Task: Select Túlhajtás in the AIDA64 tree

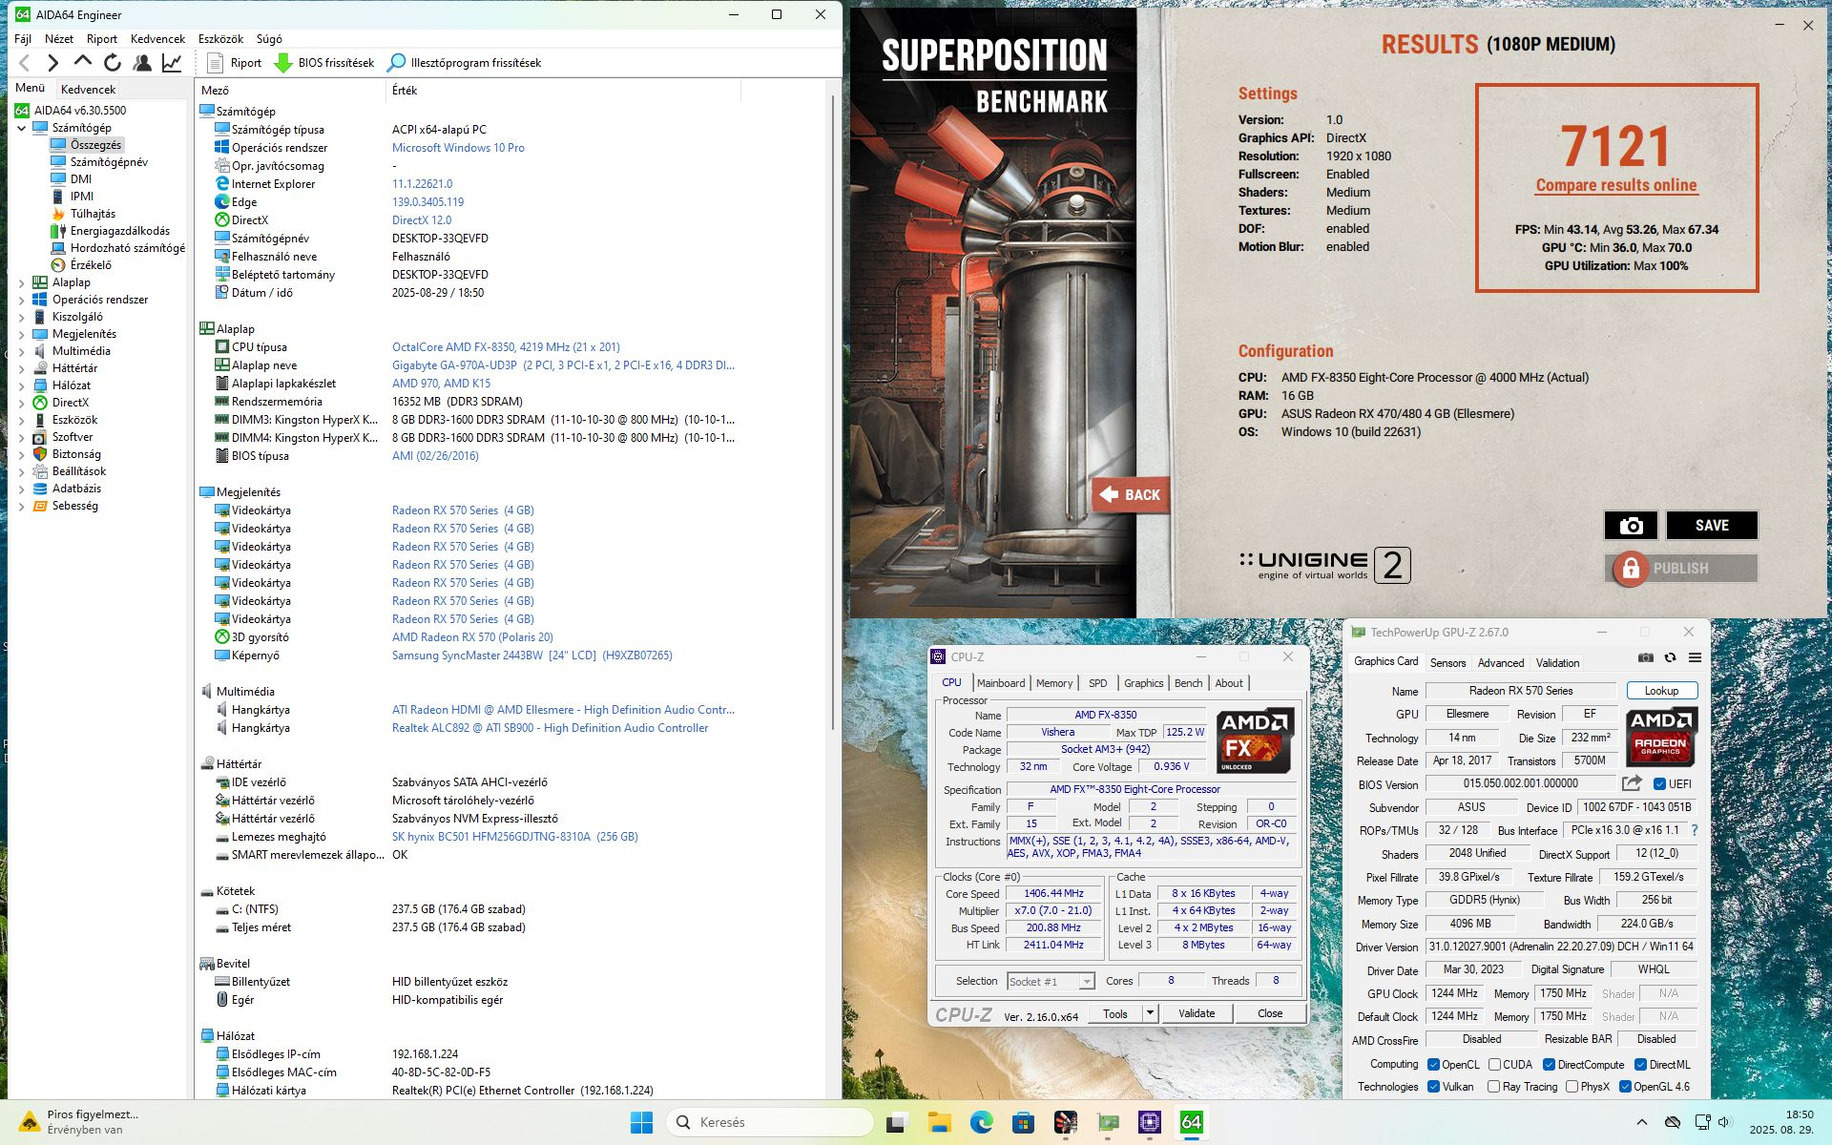Action: pos(92,214)
